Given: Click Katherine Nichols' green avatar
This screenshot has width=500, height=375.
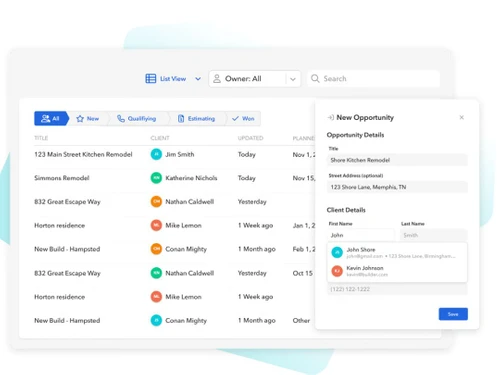Looking at the screenshot, I should point(156,178).
